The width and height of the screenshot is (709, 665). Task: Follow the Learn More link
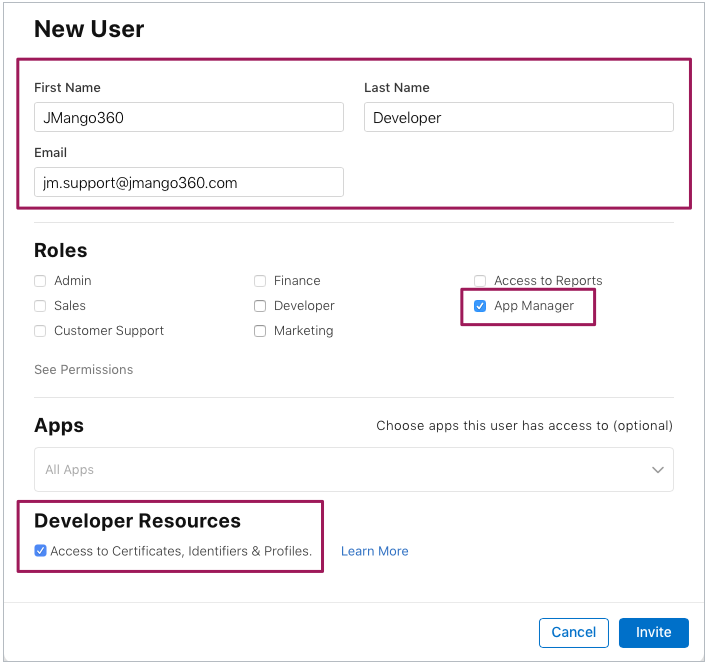click(374, 551)
